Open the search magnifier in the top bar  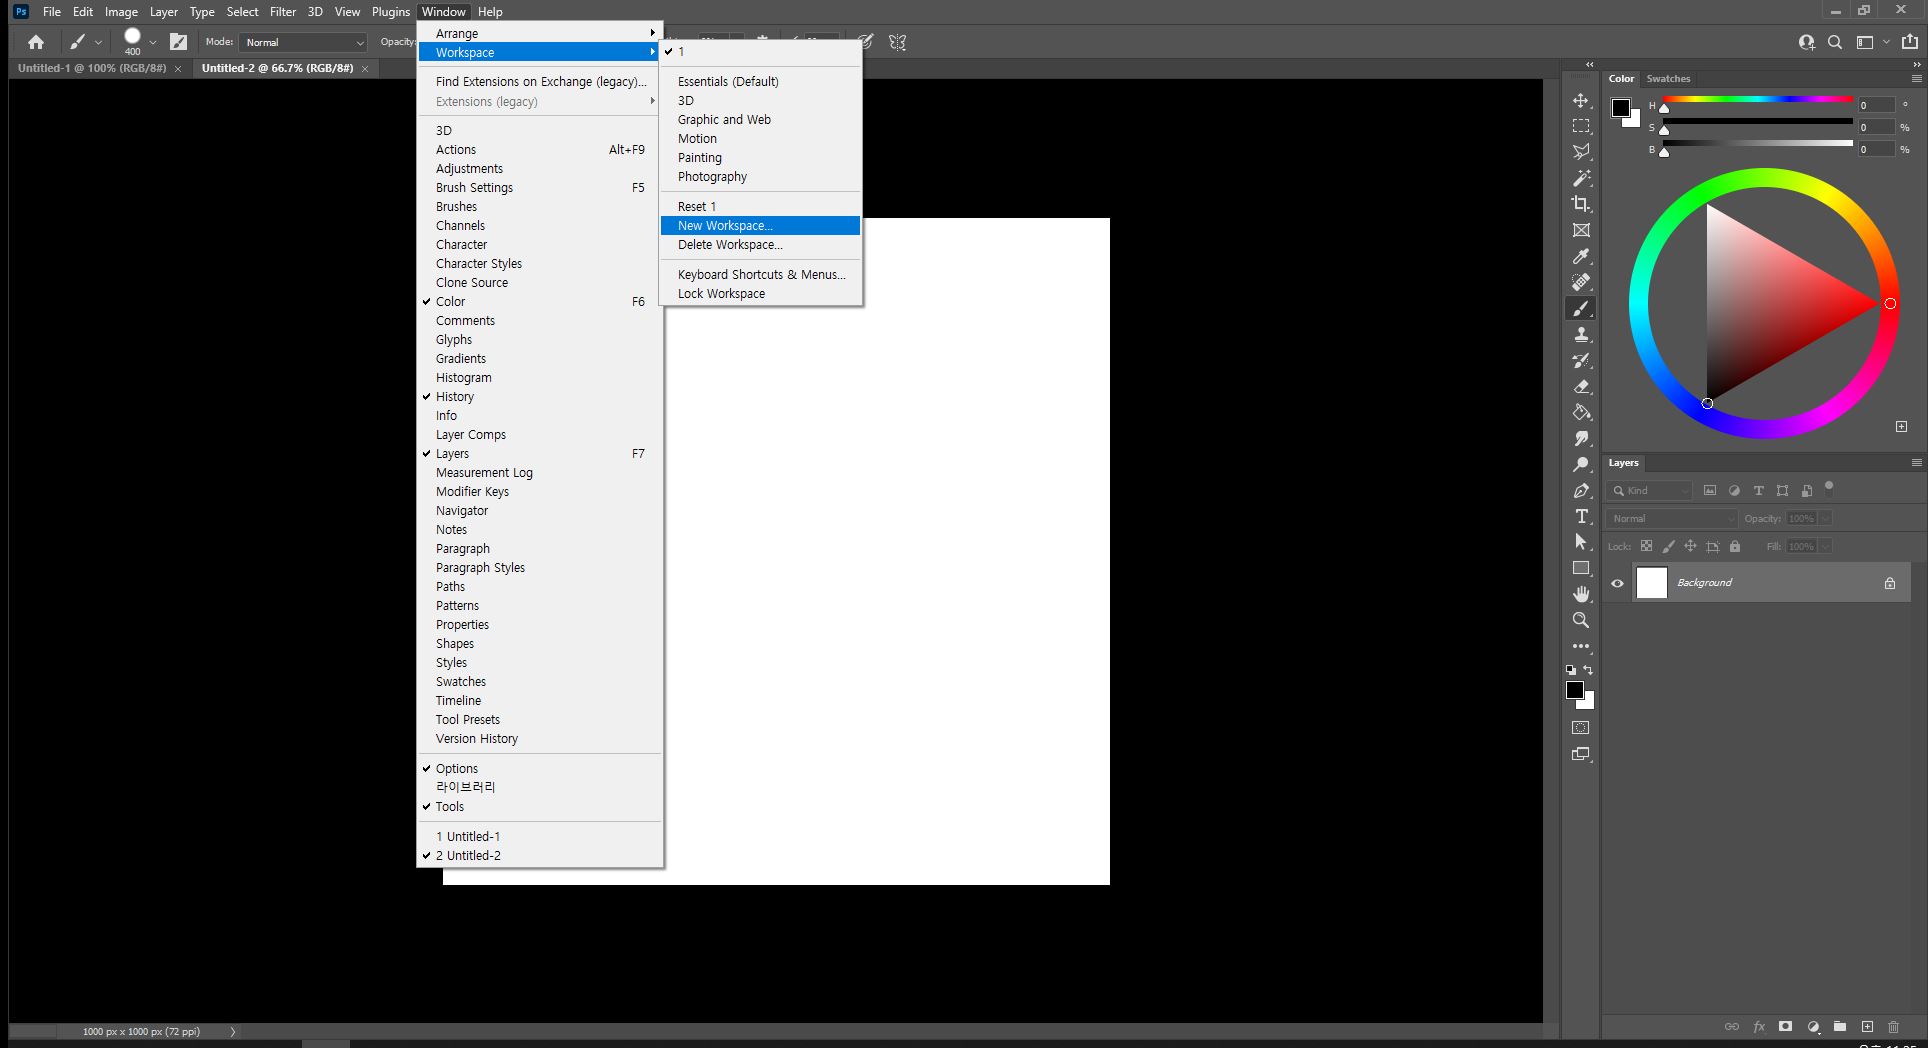coord(1835,42)
